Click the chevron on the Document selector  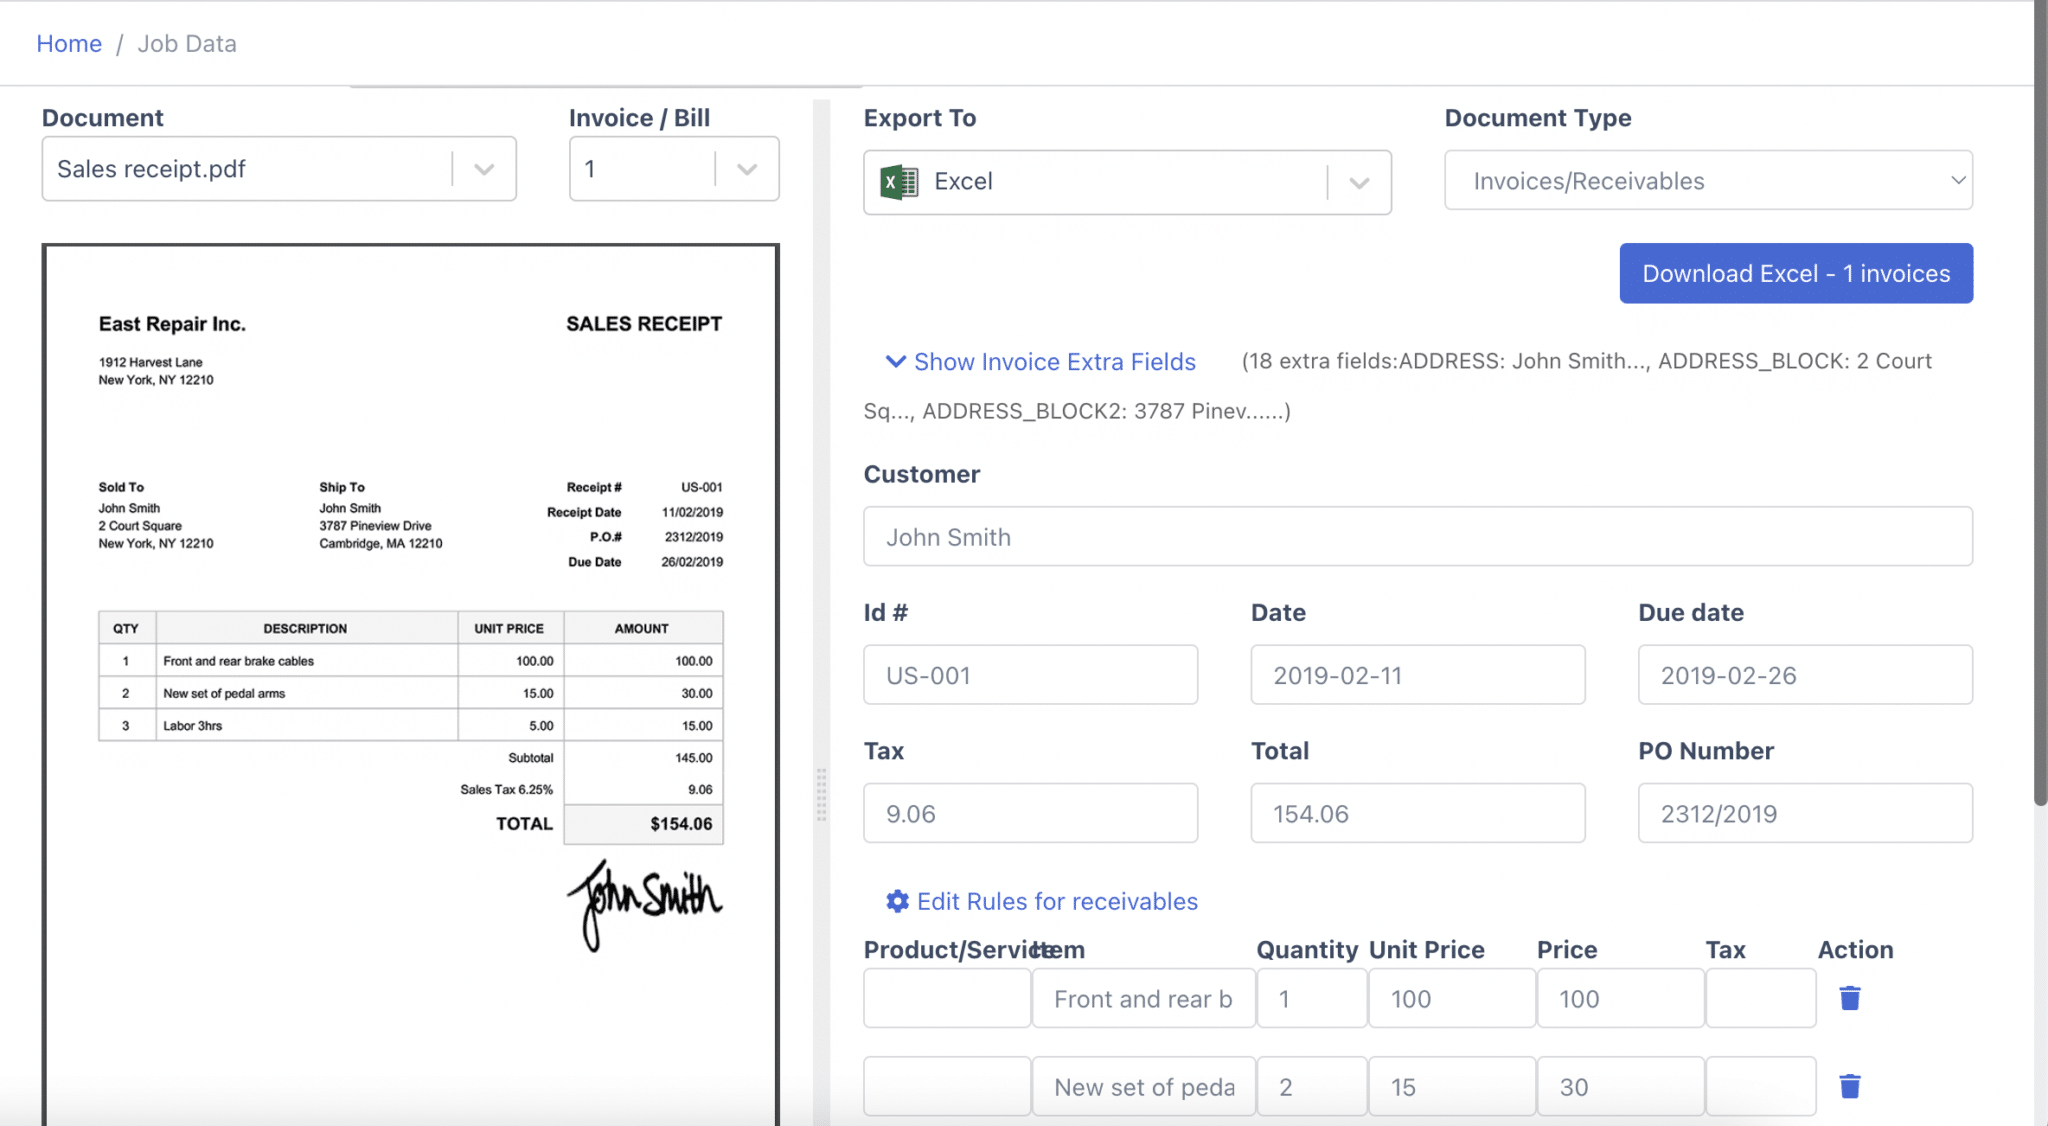pos(484,168)
